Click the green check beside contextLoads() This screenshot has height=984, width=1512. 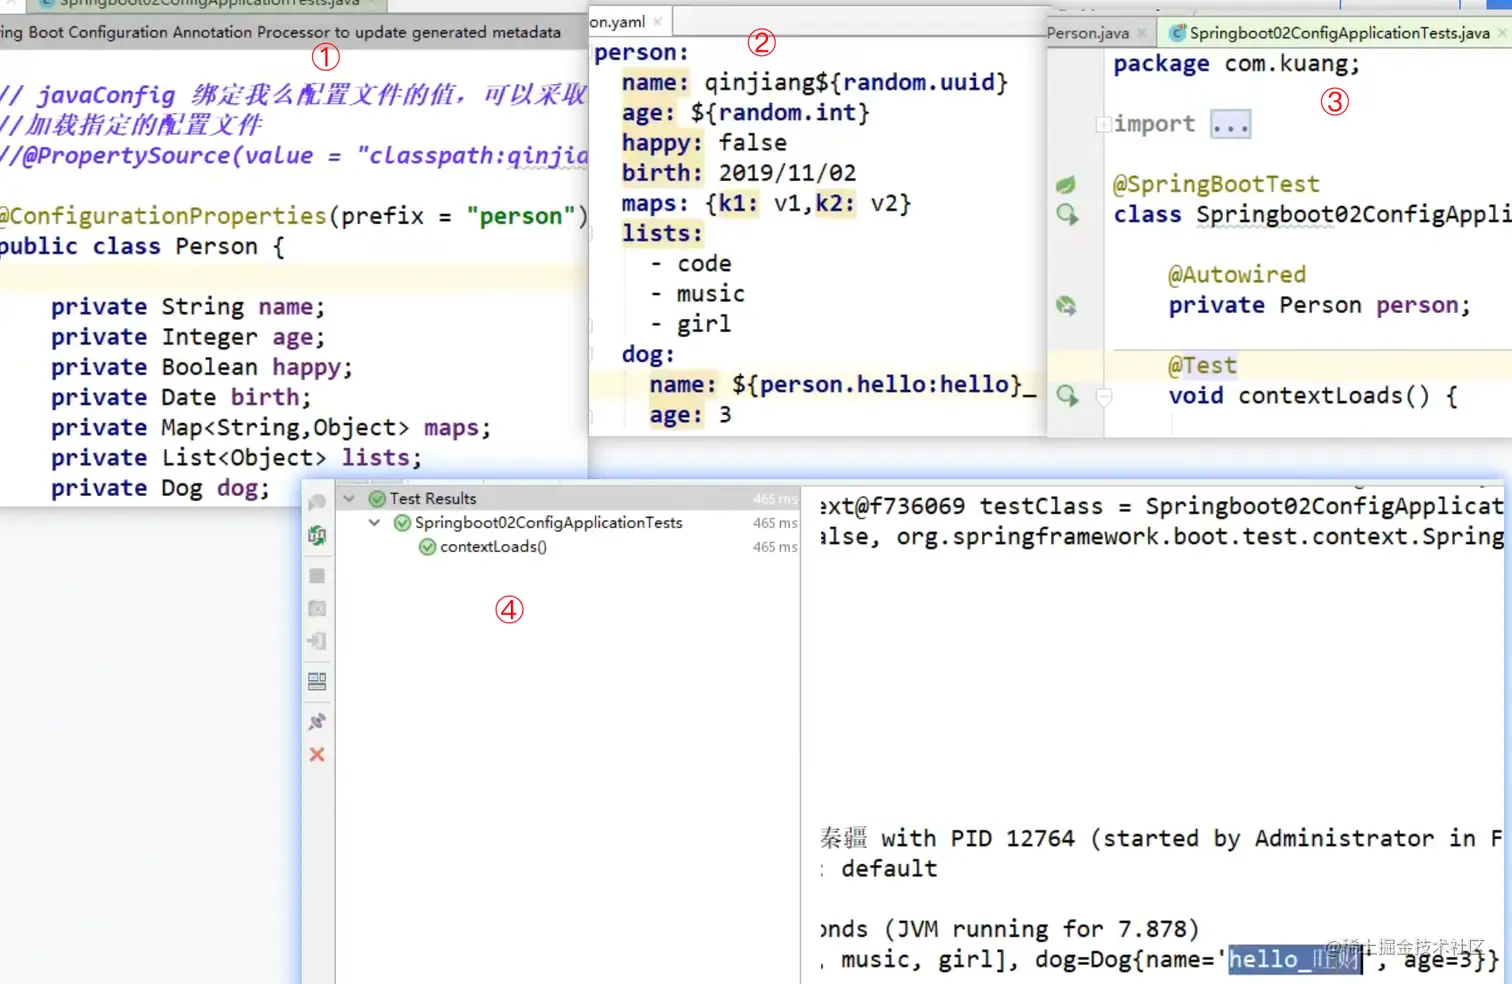pyautogui.click(x=427, y=547)
